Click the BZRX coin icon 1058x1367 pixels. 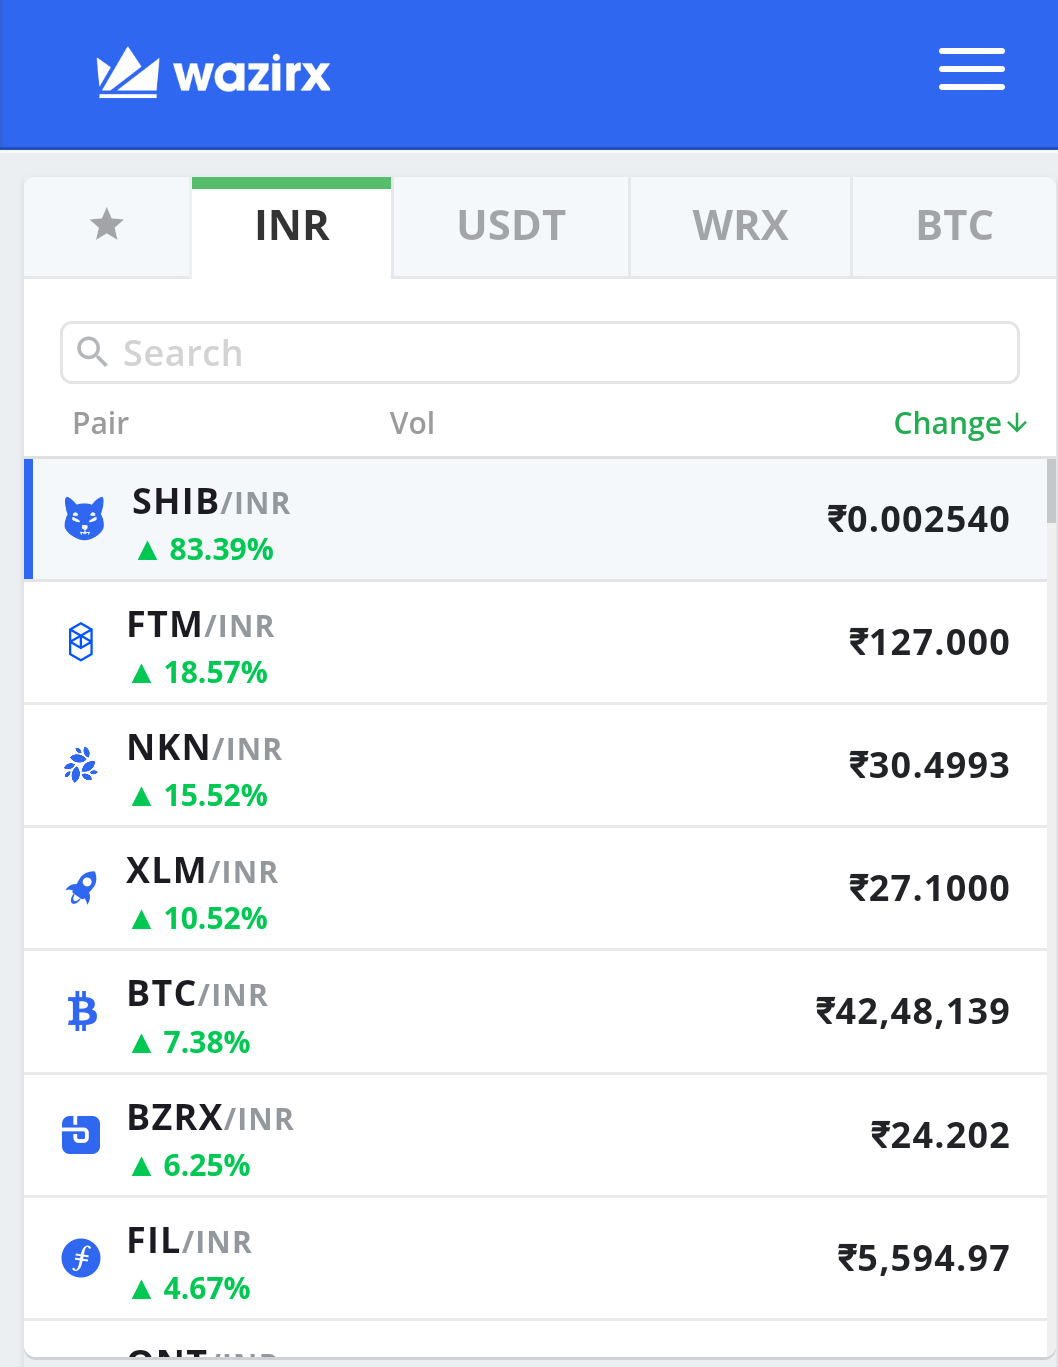point(81,1135)
